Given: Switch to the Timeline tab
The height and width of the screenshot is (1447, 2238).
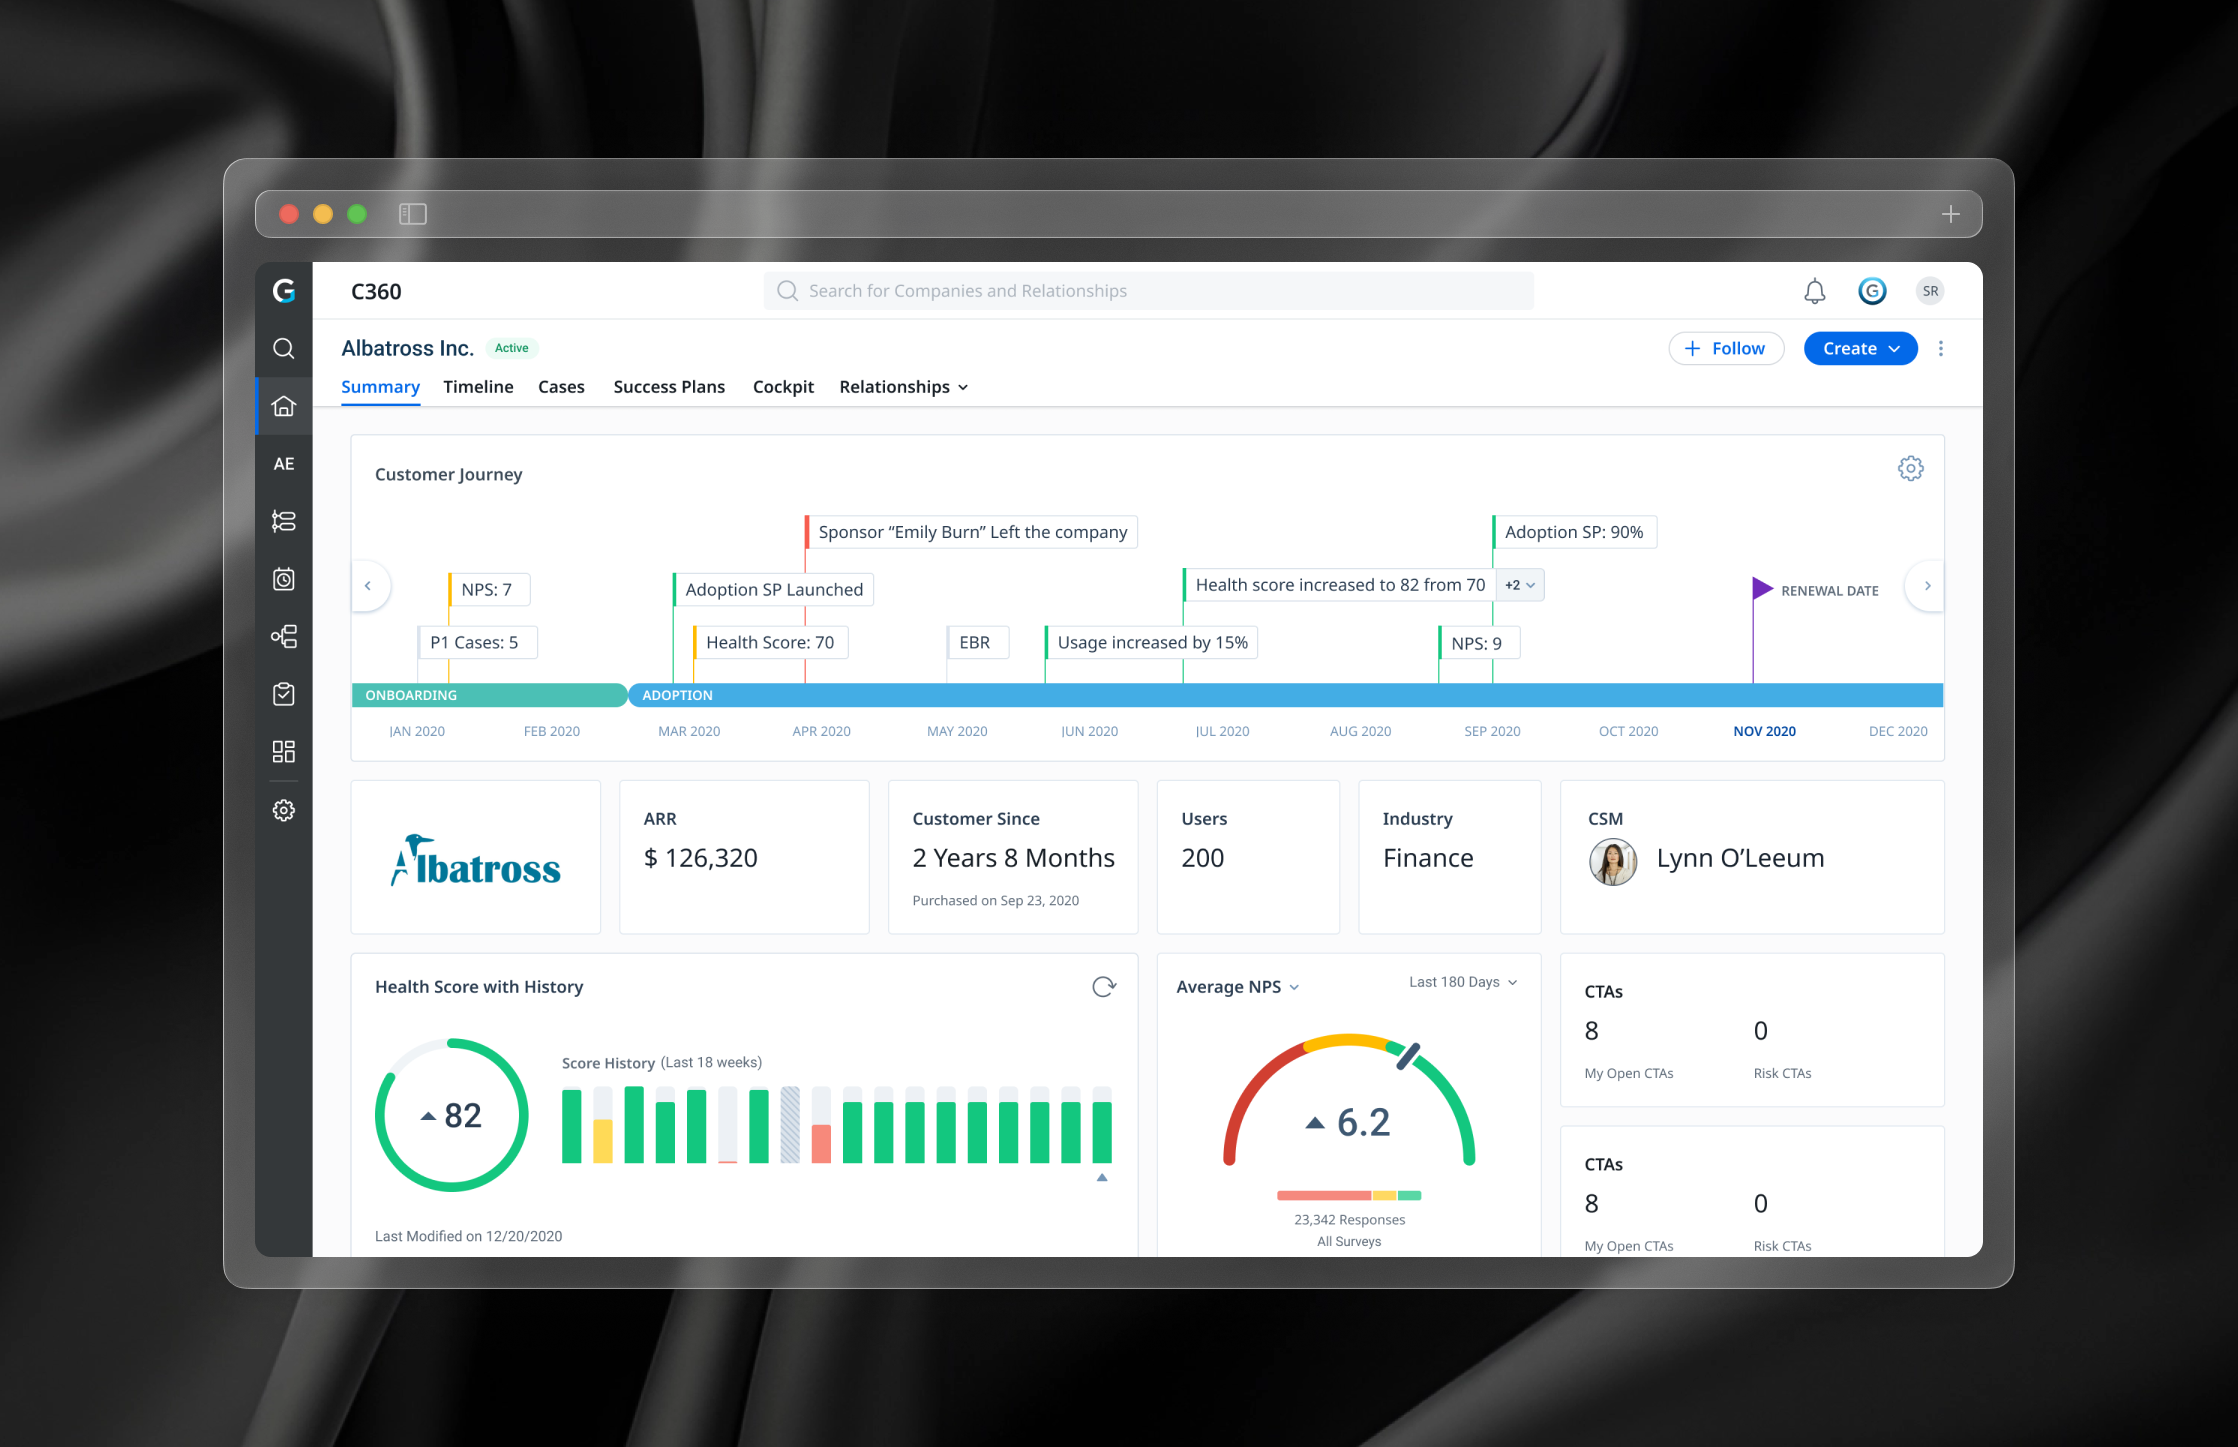Looking at the screenshot, I should 478,387.
